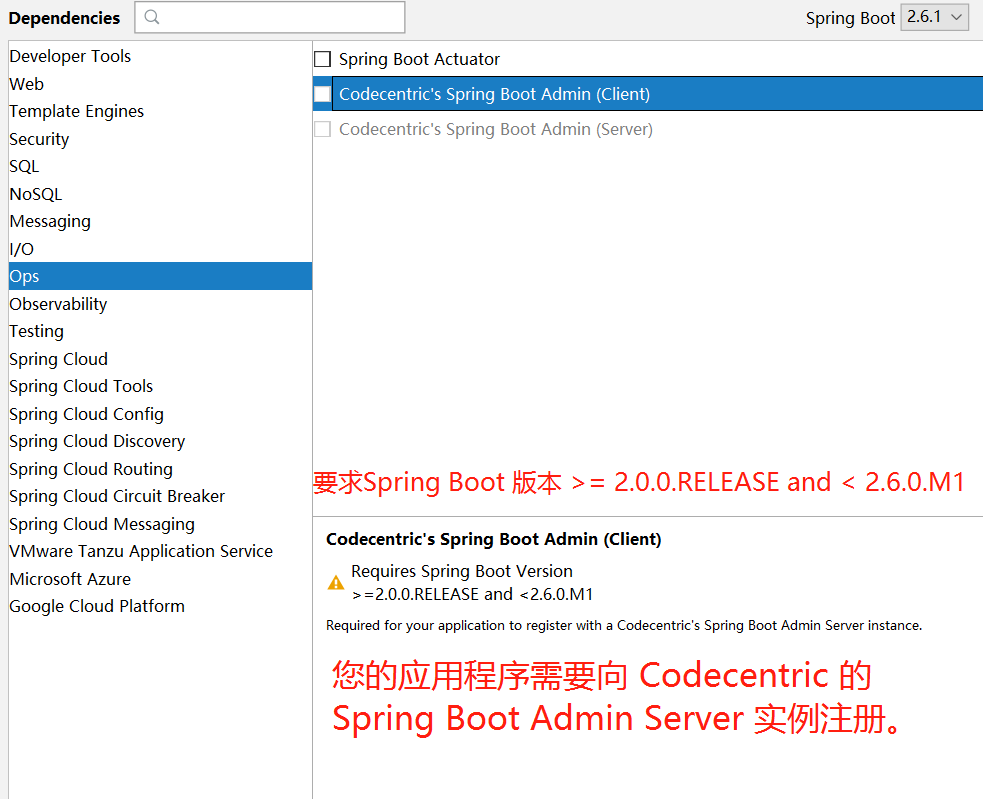
Task: Select VMware Tanzu Application Service
Action: pos(141,551)
